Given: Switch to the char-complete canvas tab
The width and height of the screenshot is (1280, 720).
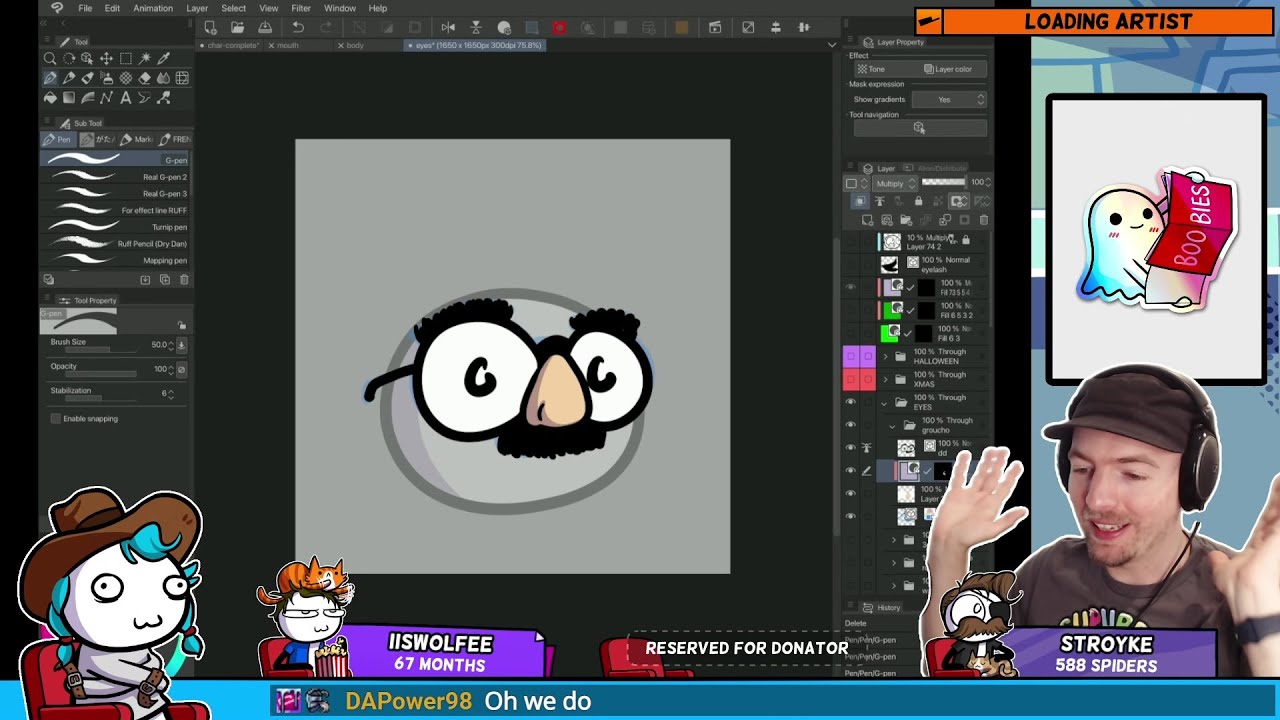Looking at the screenshot, I should (231, 45).
